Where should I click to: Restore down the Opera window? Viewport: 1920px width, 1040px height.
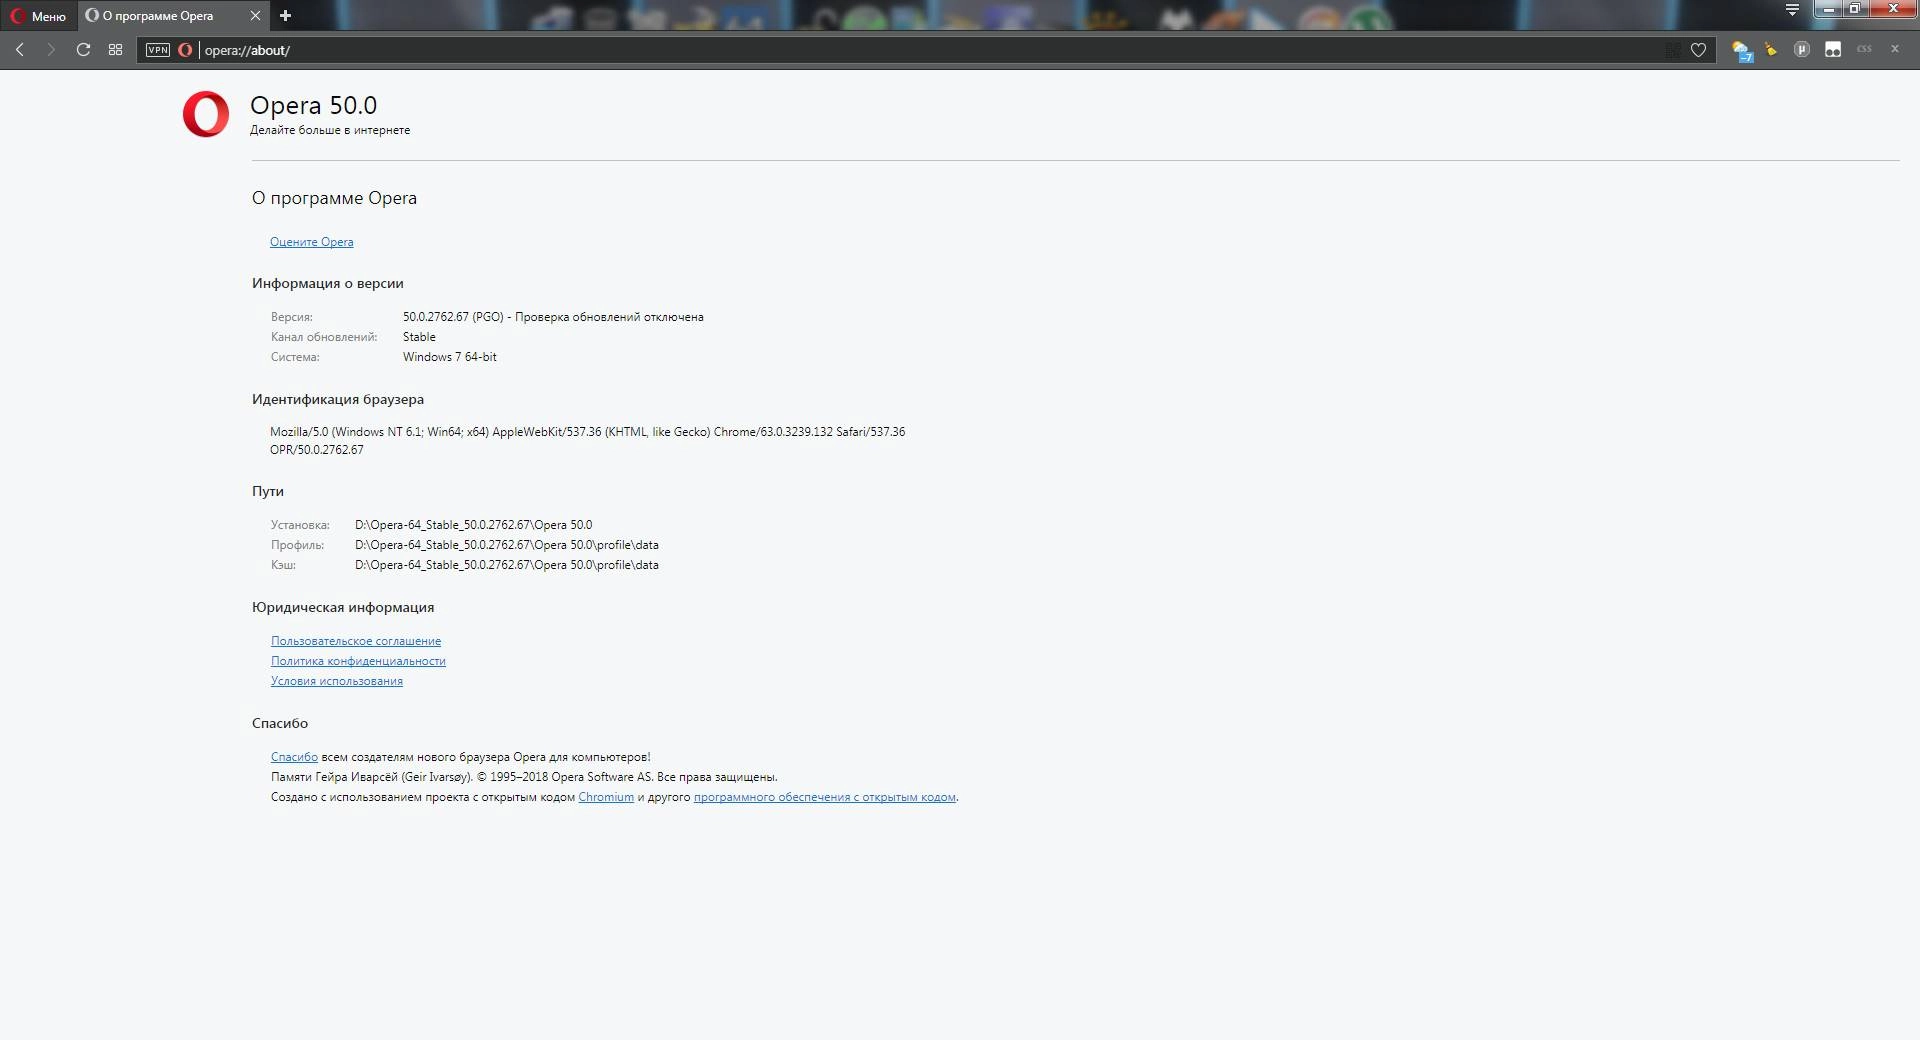pyautogui.click(x=1854, y=9)
